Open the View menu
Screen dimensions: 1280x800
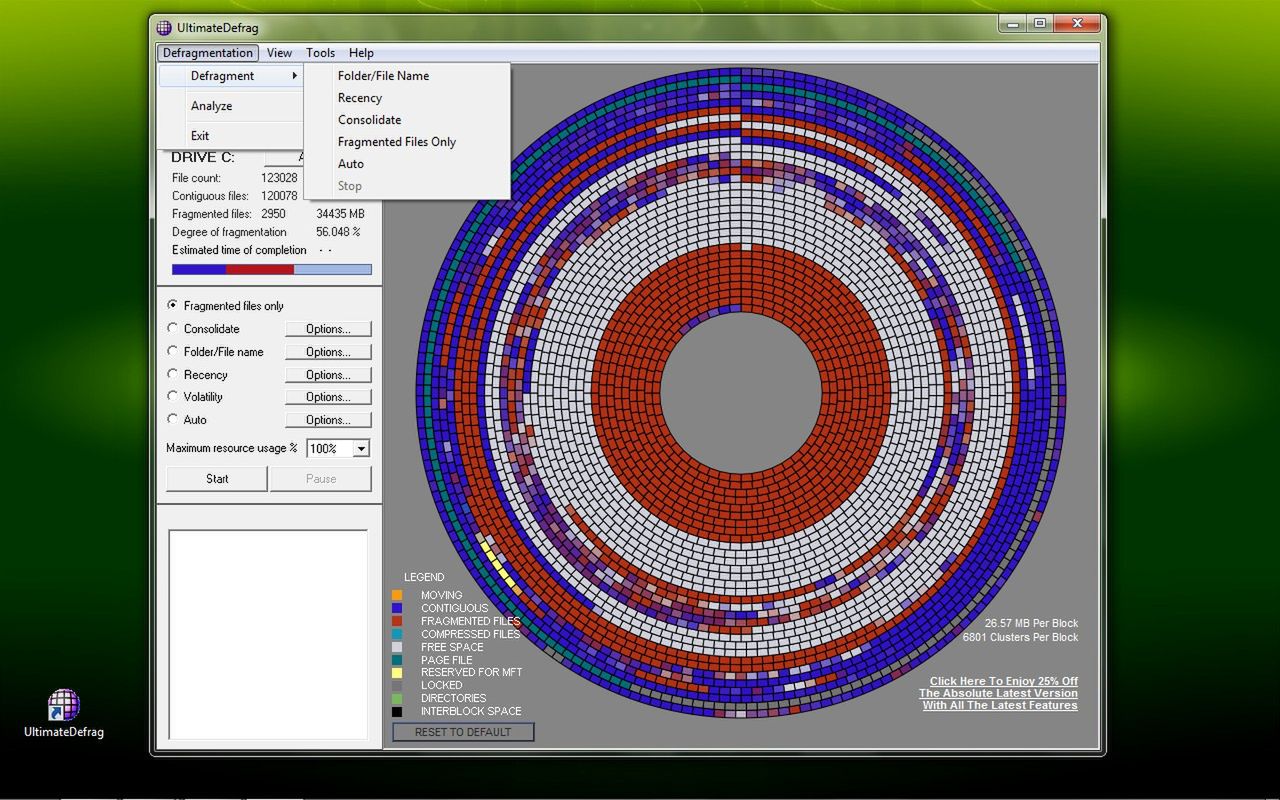(279, 53)
